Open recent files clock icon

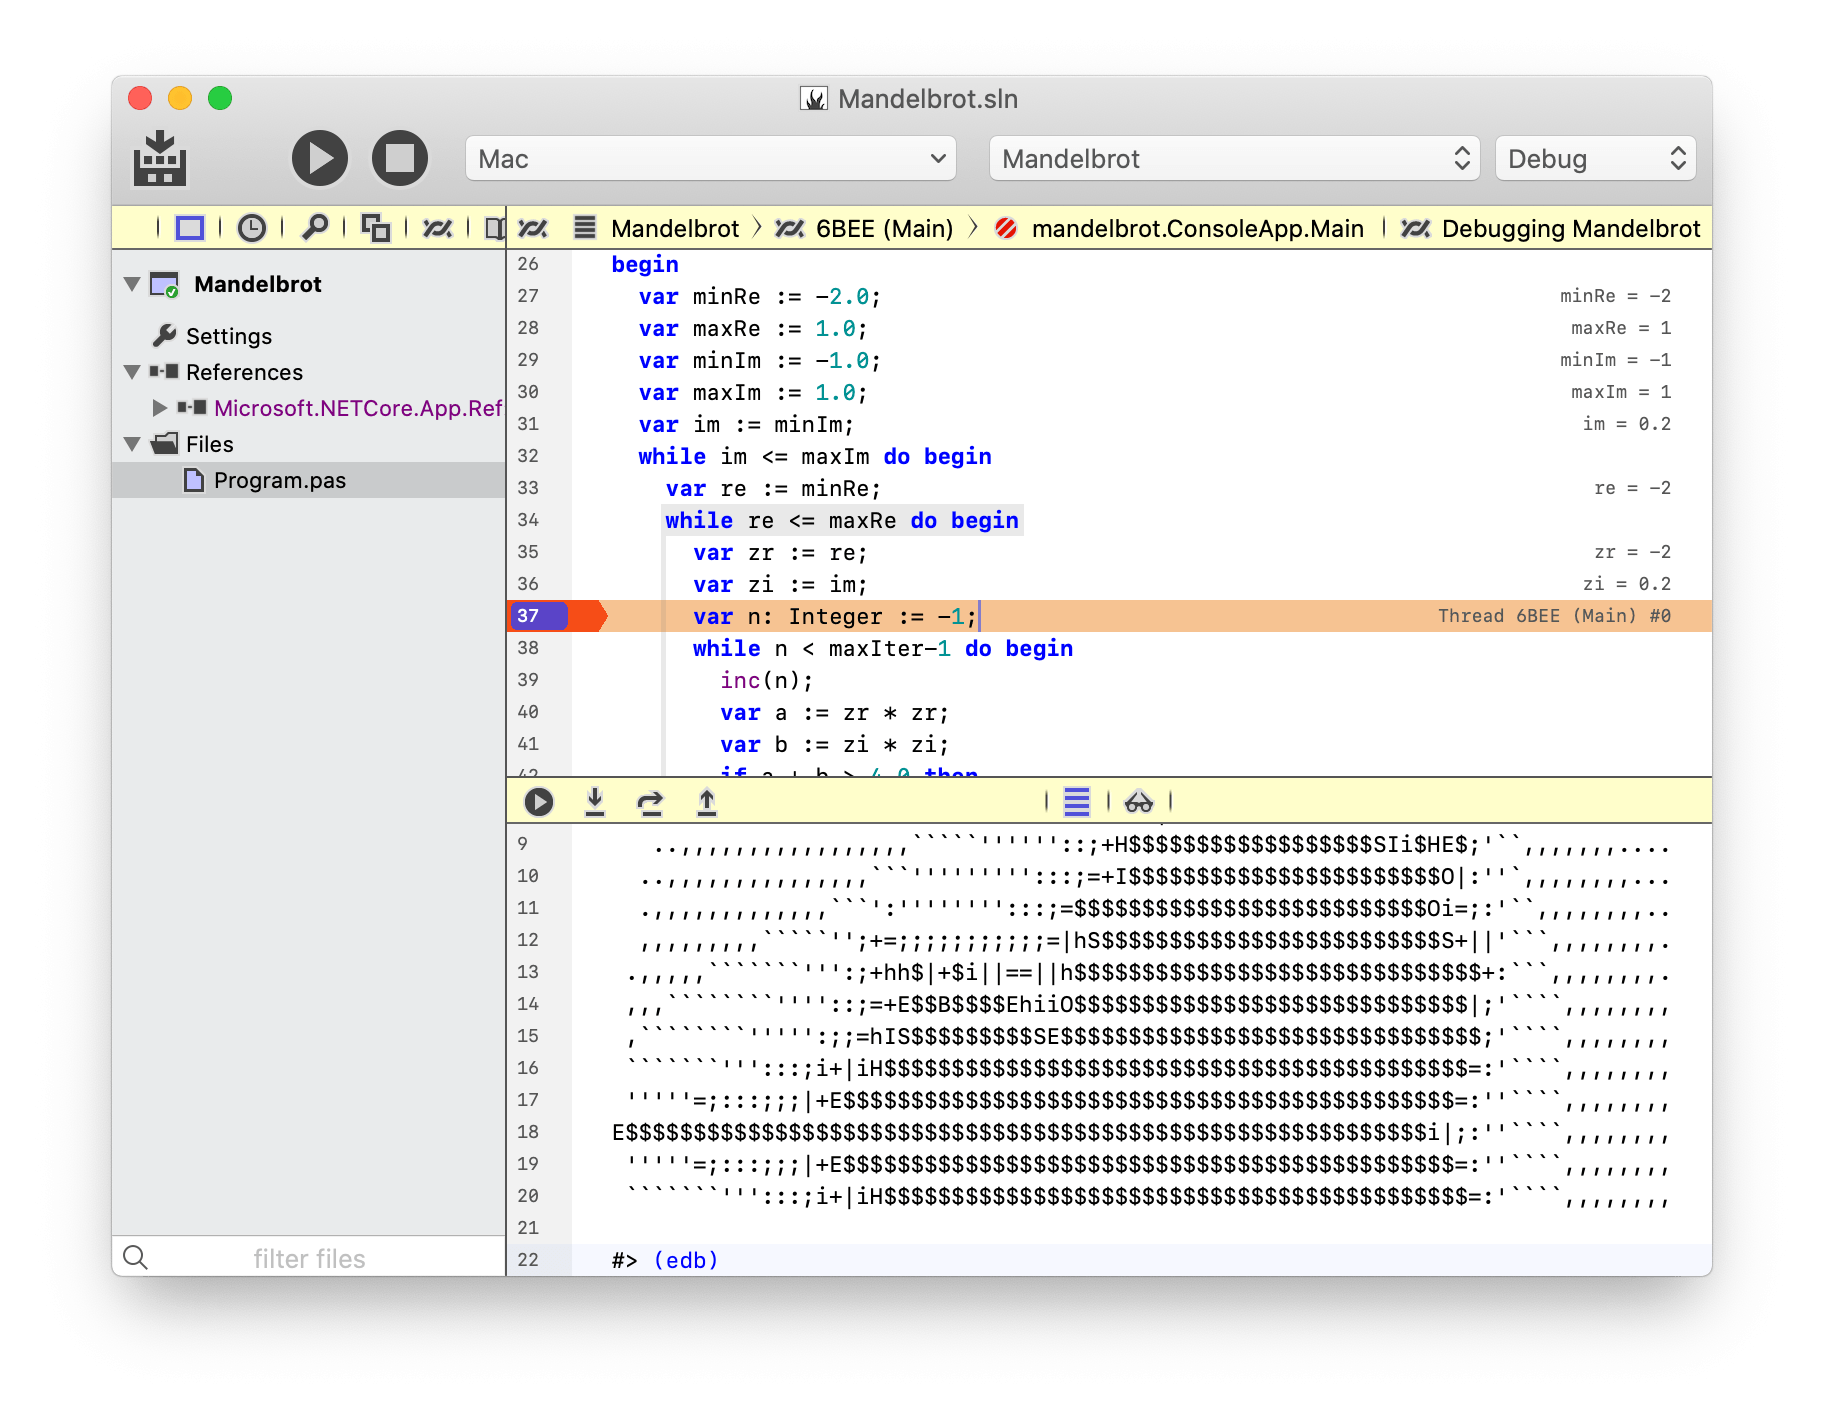coord(252,228)
